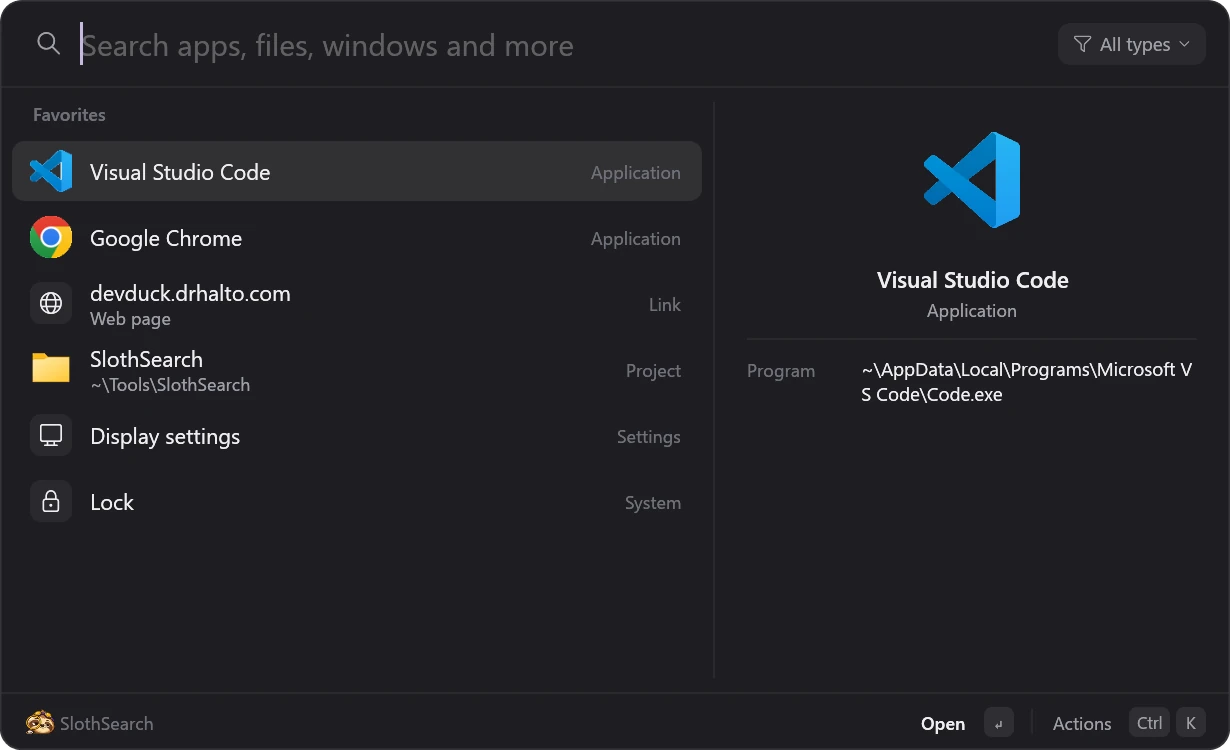
Task: Click the globe icon for devduck.drhalto.com
Action: point(51,303)
